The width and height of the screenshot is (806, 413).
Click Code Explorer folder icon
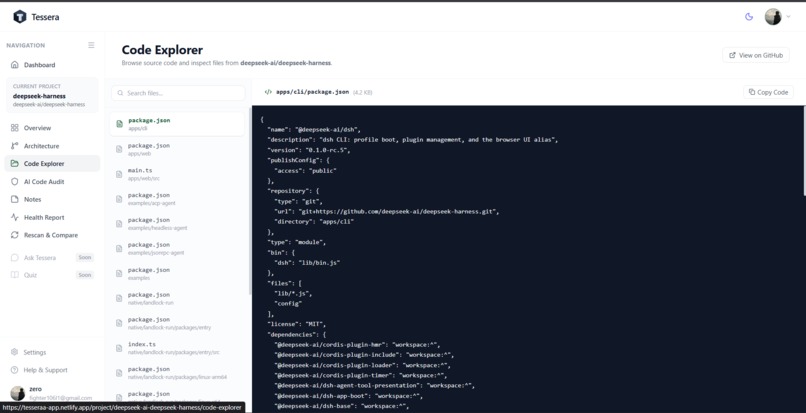pos(14,164)
